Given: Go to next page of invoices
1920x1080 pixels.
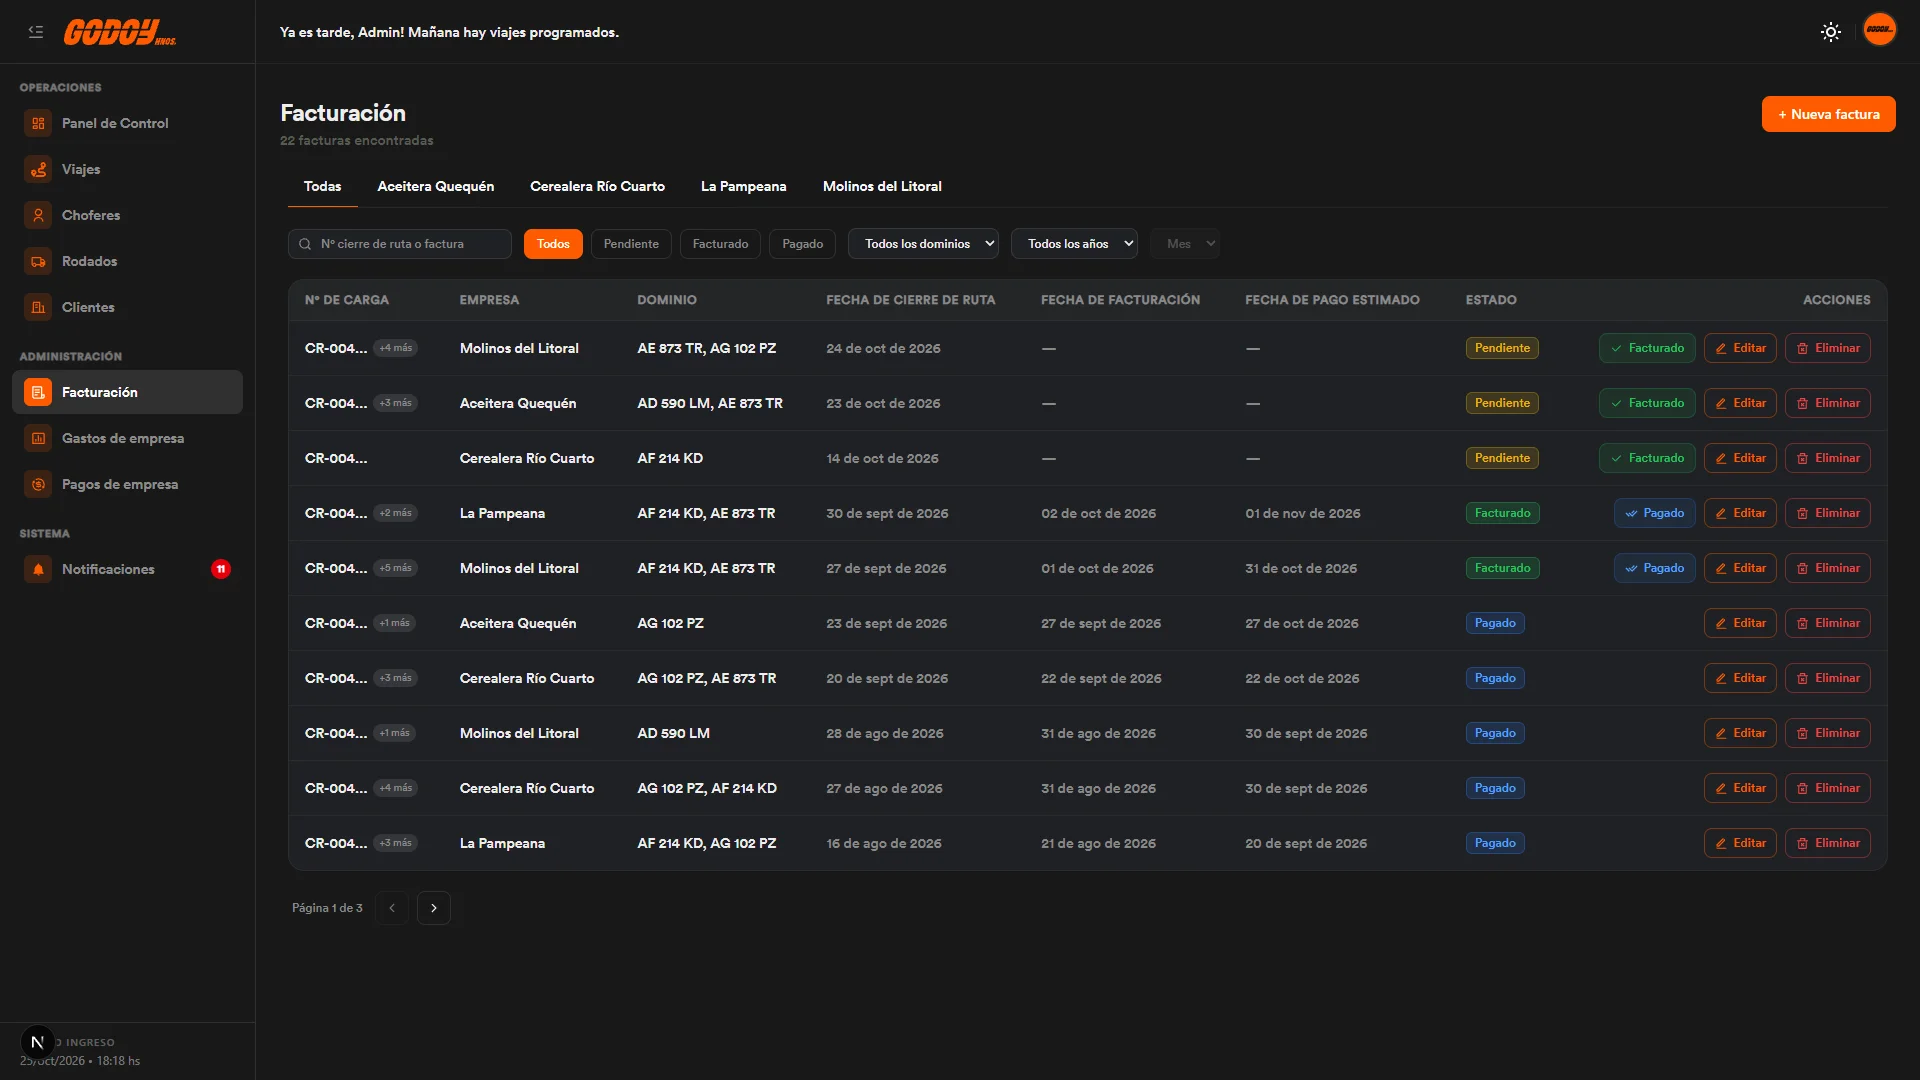Looking at the screenshot, I should (433, 908).
